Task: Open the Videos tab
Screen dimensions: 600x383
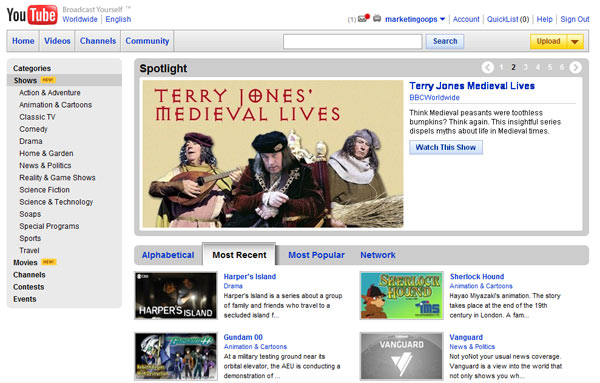Action: click(57, 41)
